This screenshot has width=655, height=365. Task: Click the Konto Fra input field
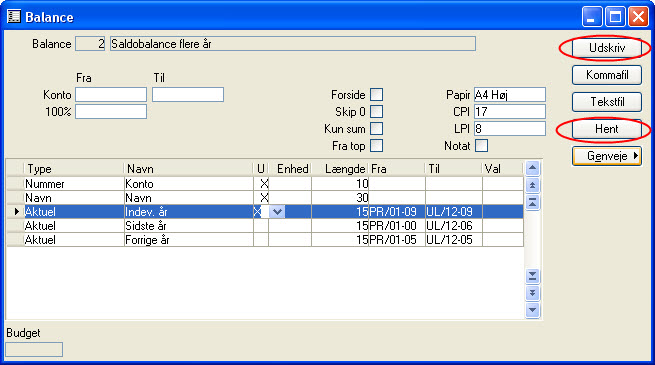tap(111, 95)
